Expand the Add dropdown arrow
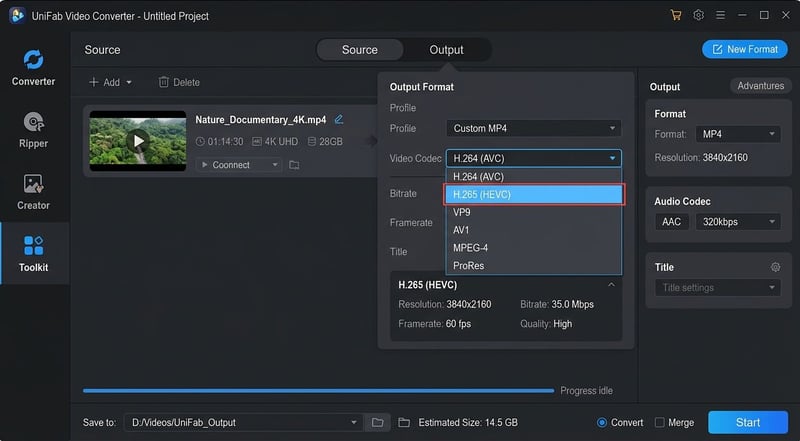 pos(129,82)
